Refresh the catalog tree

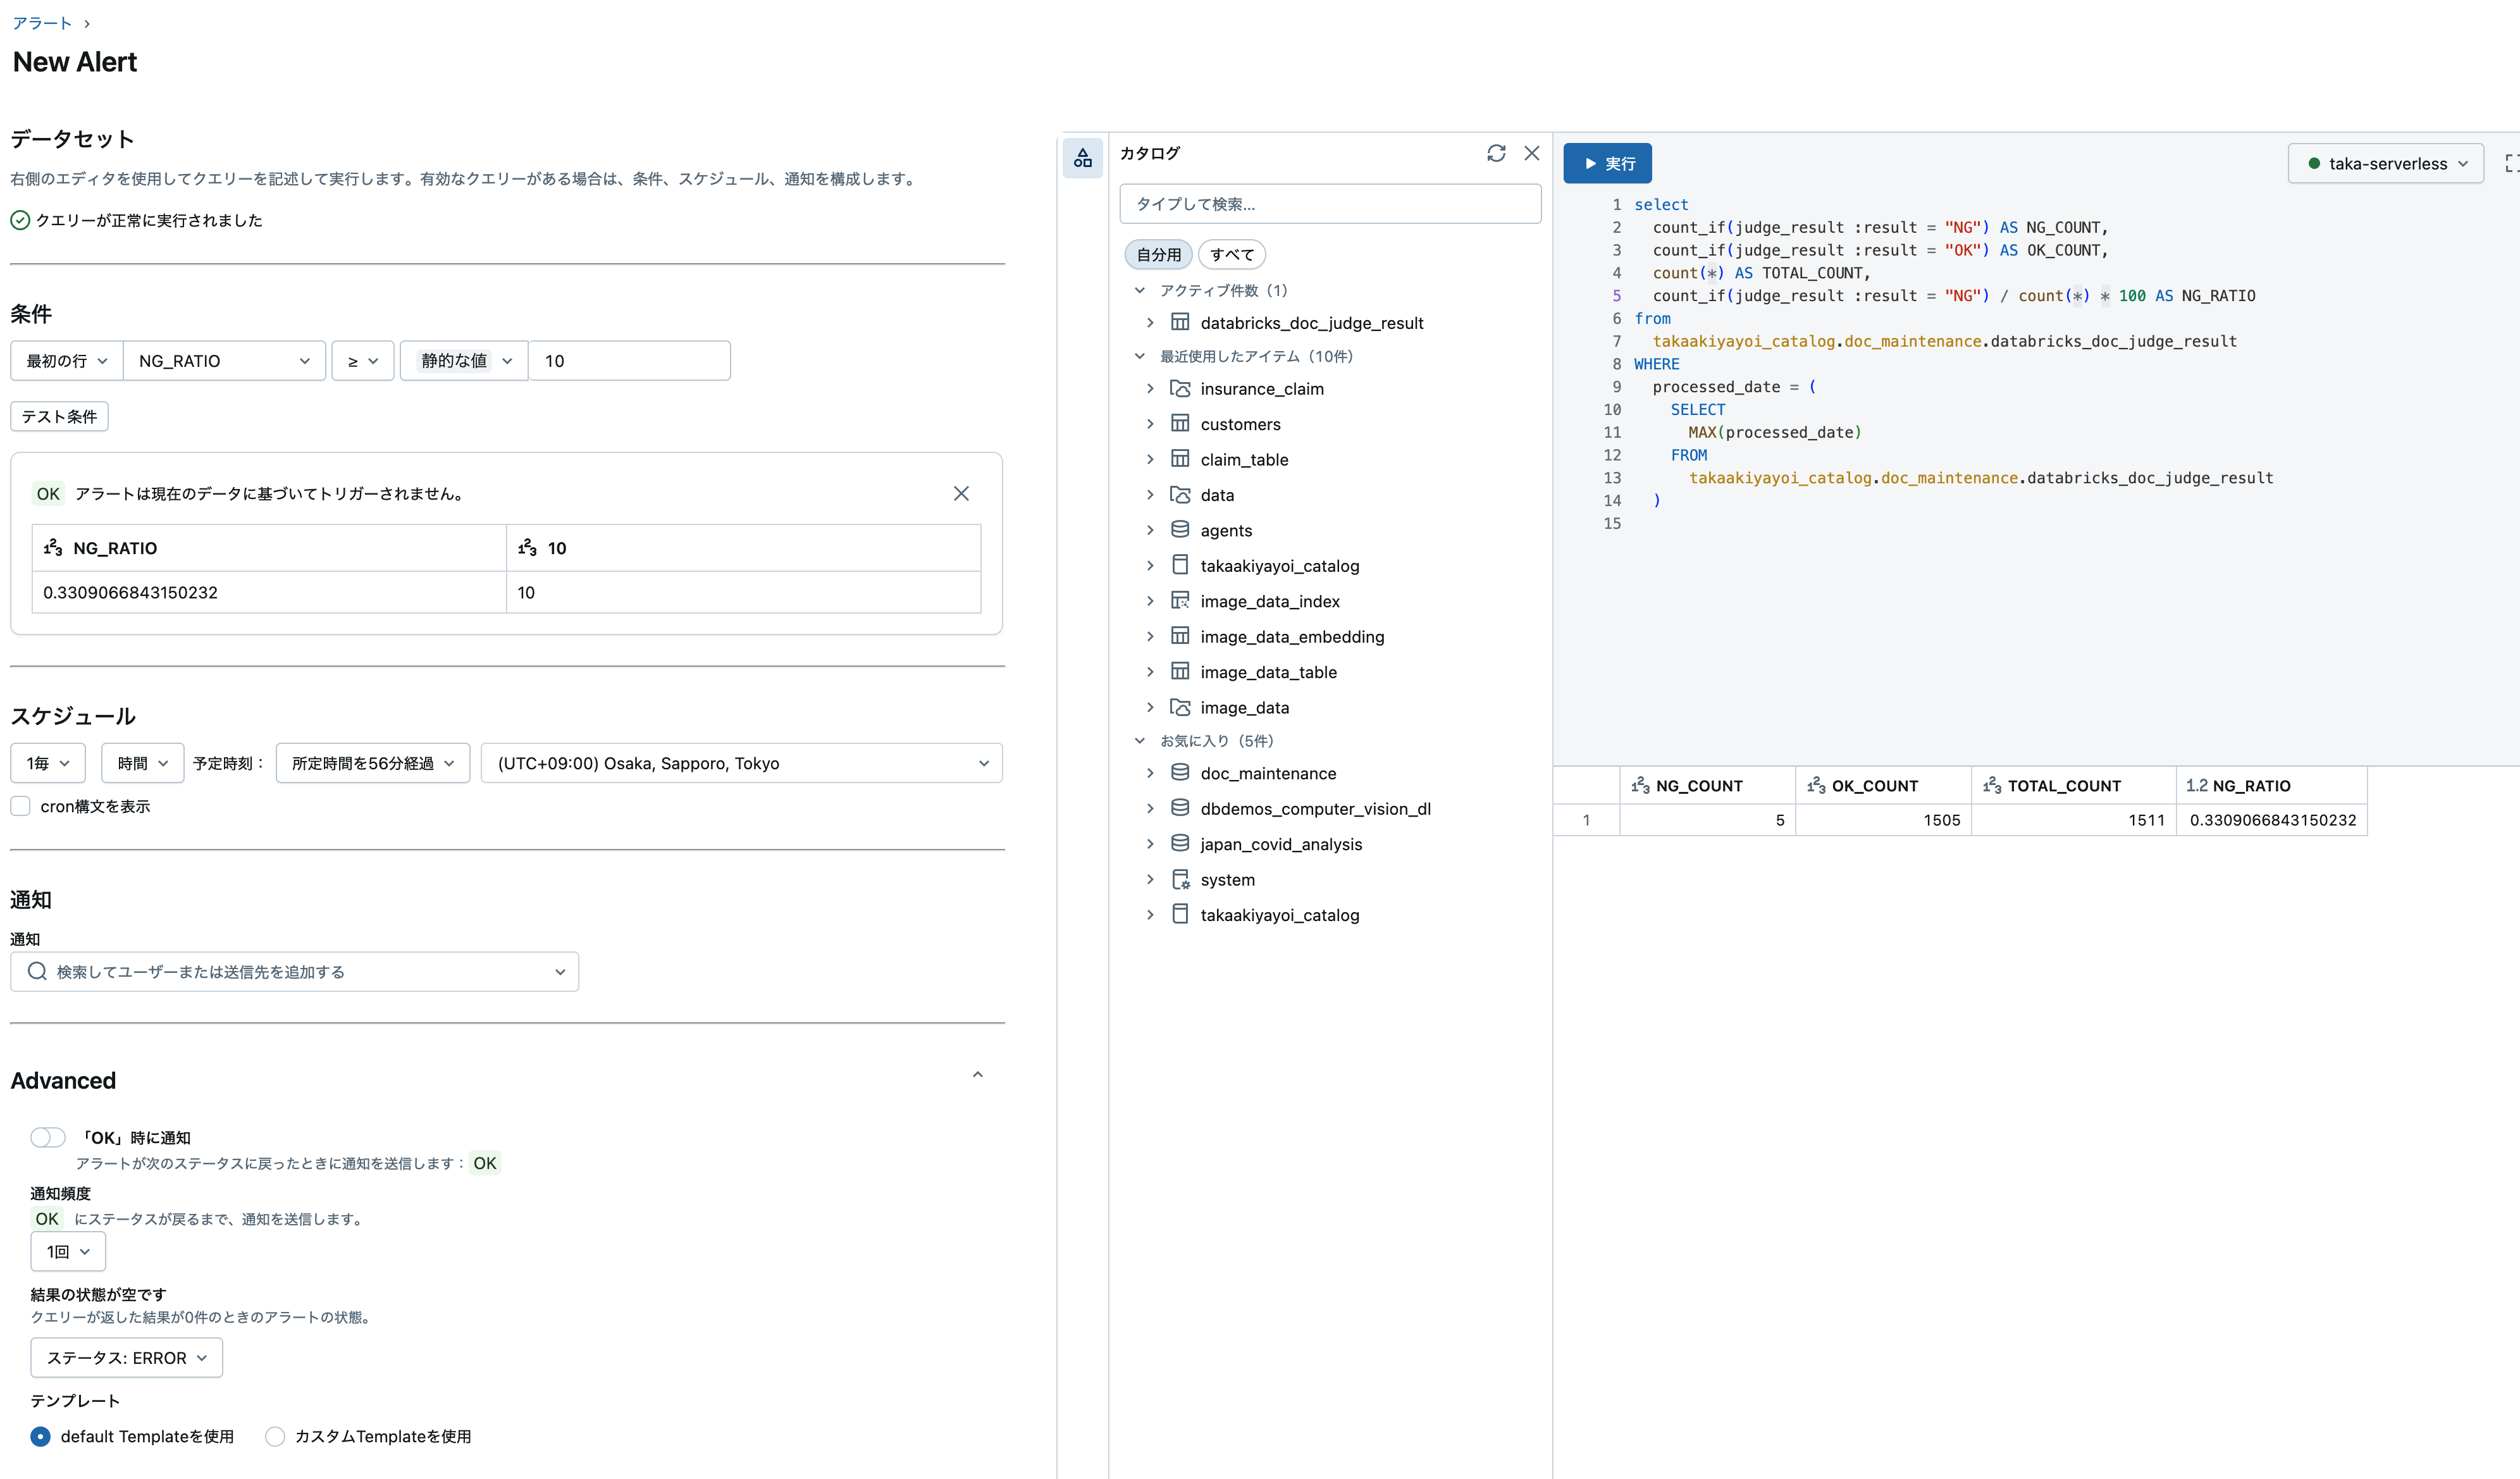pos(1495,153)
